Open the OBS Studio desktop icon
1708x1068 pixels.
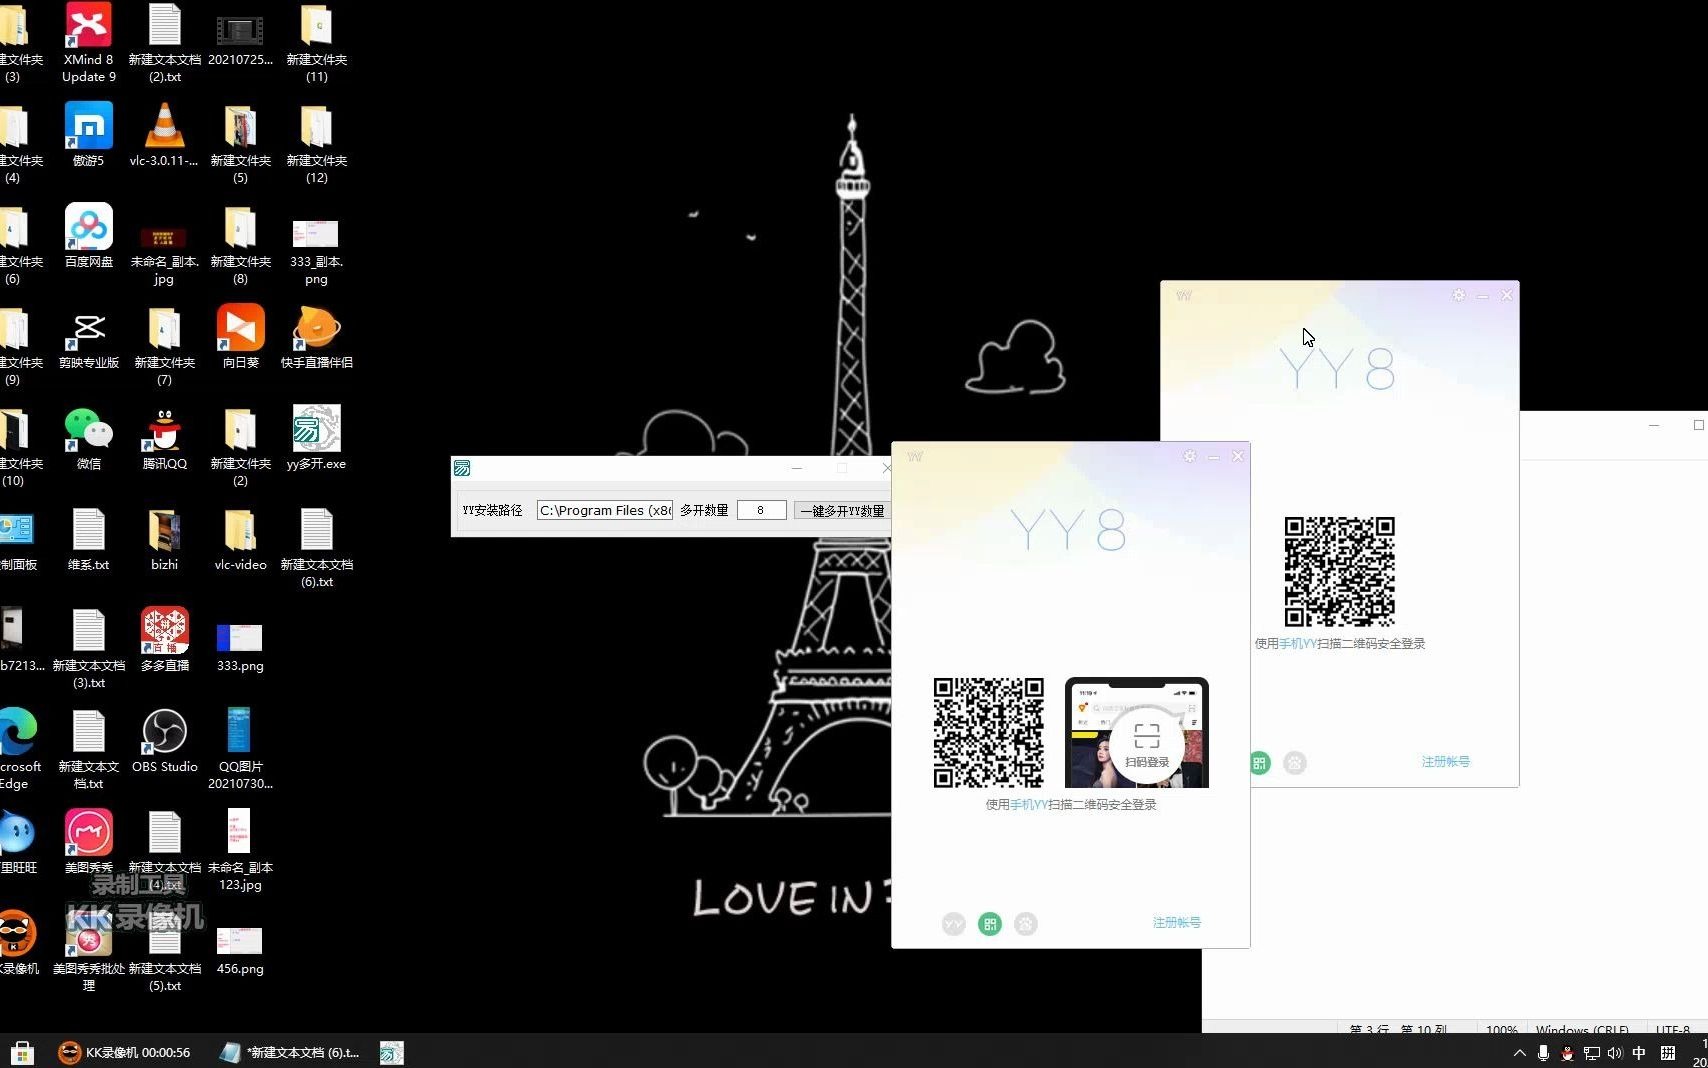coord(164,740)
